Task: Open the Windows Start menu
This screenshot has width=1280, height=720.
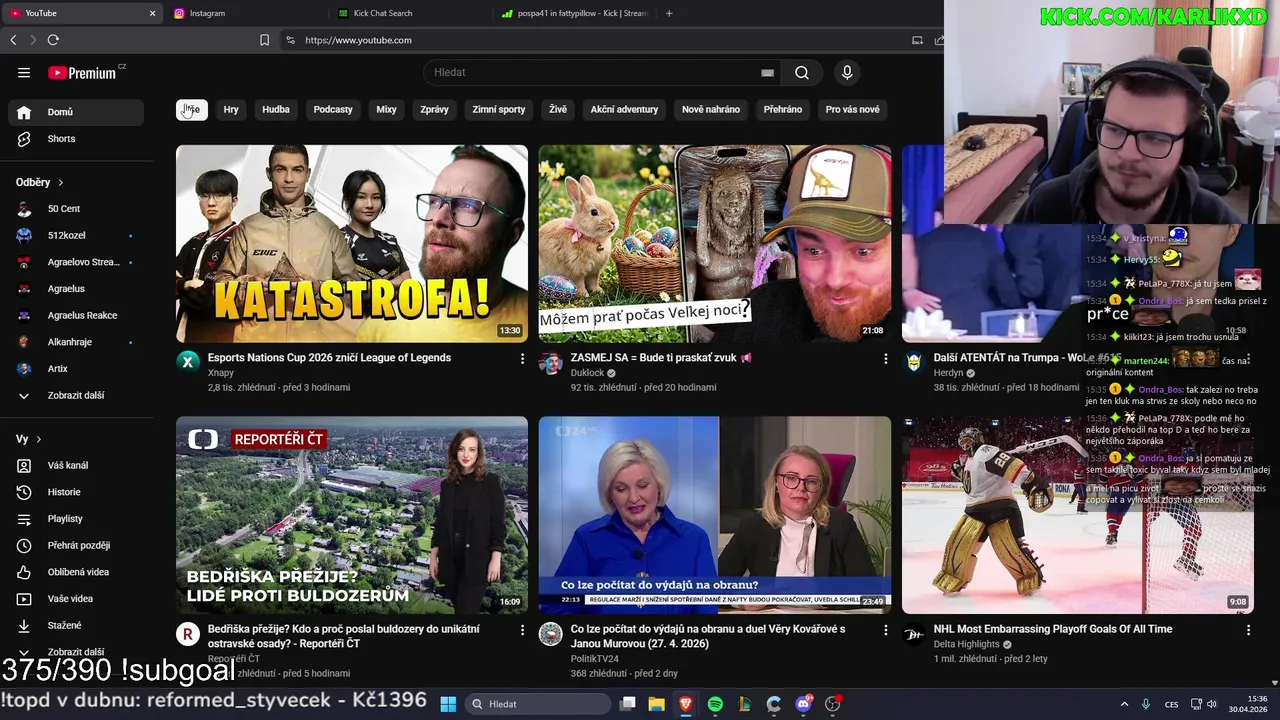Action: pyautogui.click(x=448, y=704)
